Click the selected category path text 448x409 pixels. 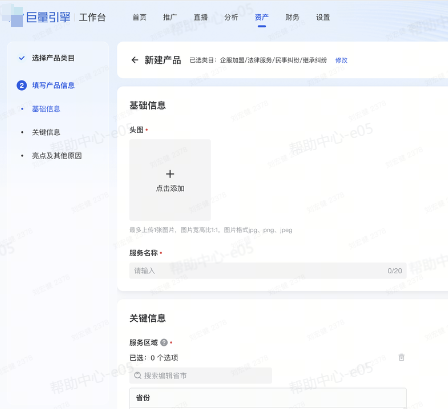coord(273,60)
